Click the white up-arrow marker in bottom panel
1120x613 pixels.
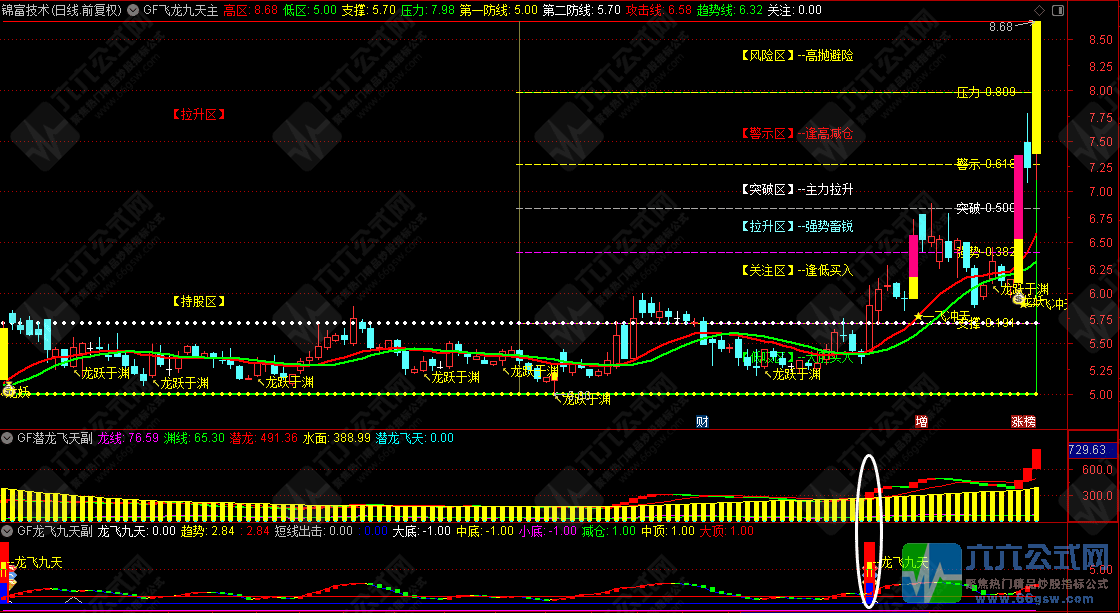pos(73,600)
